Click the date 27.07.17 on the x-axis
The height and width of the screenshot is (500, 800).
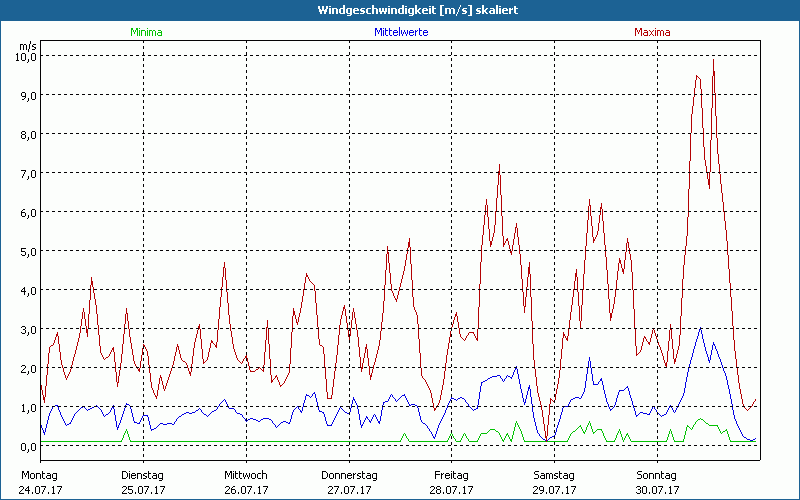click(349, 490)
